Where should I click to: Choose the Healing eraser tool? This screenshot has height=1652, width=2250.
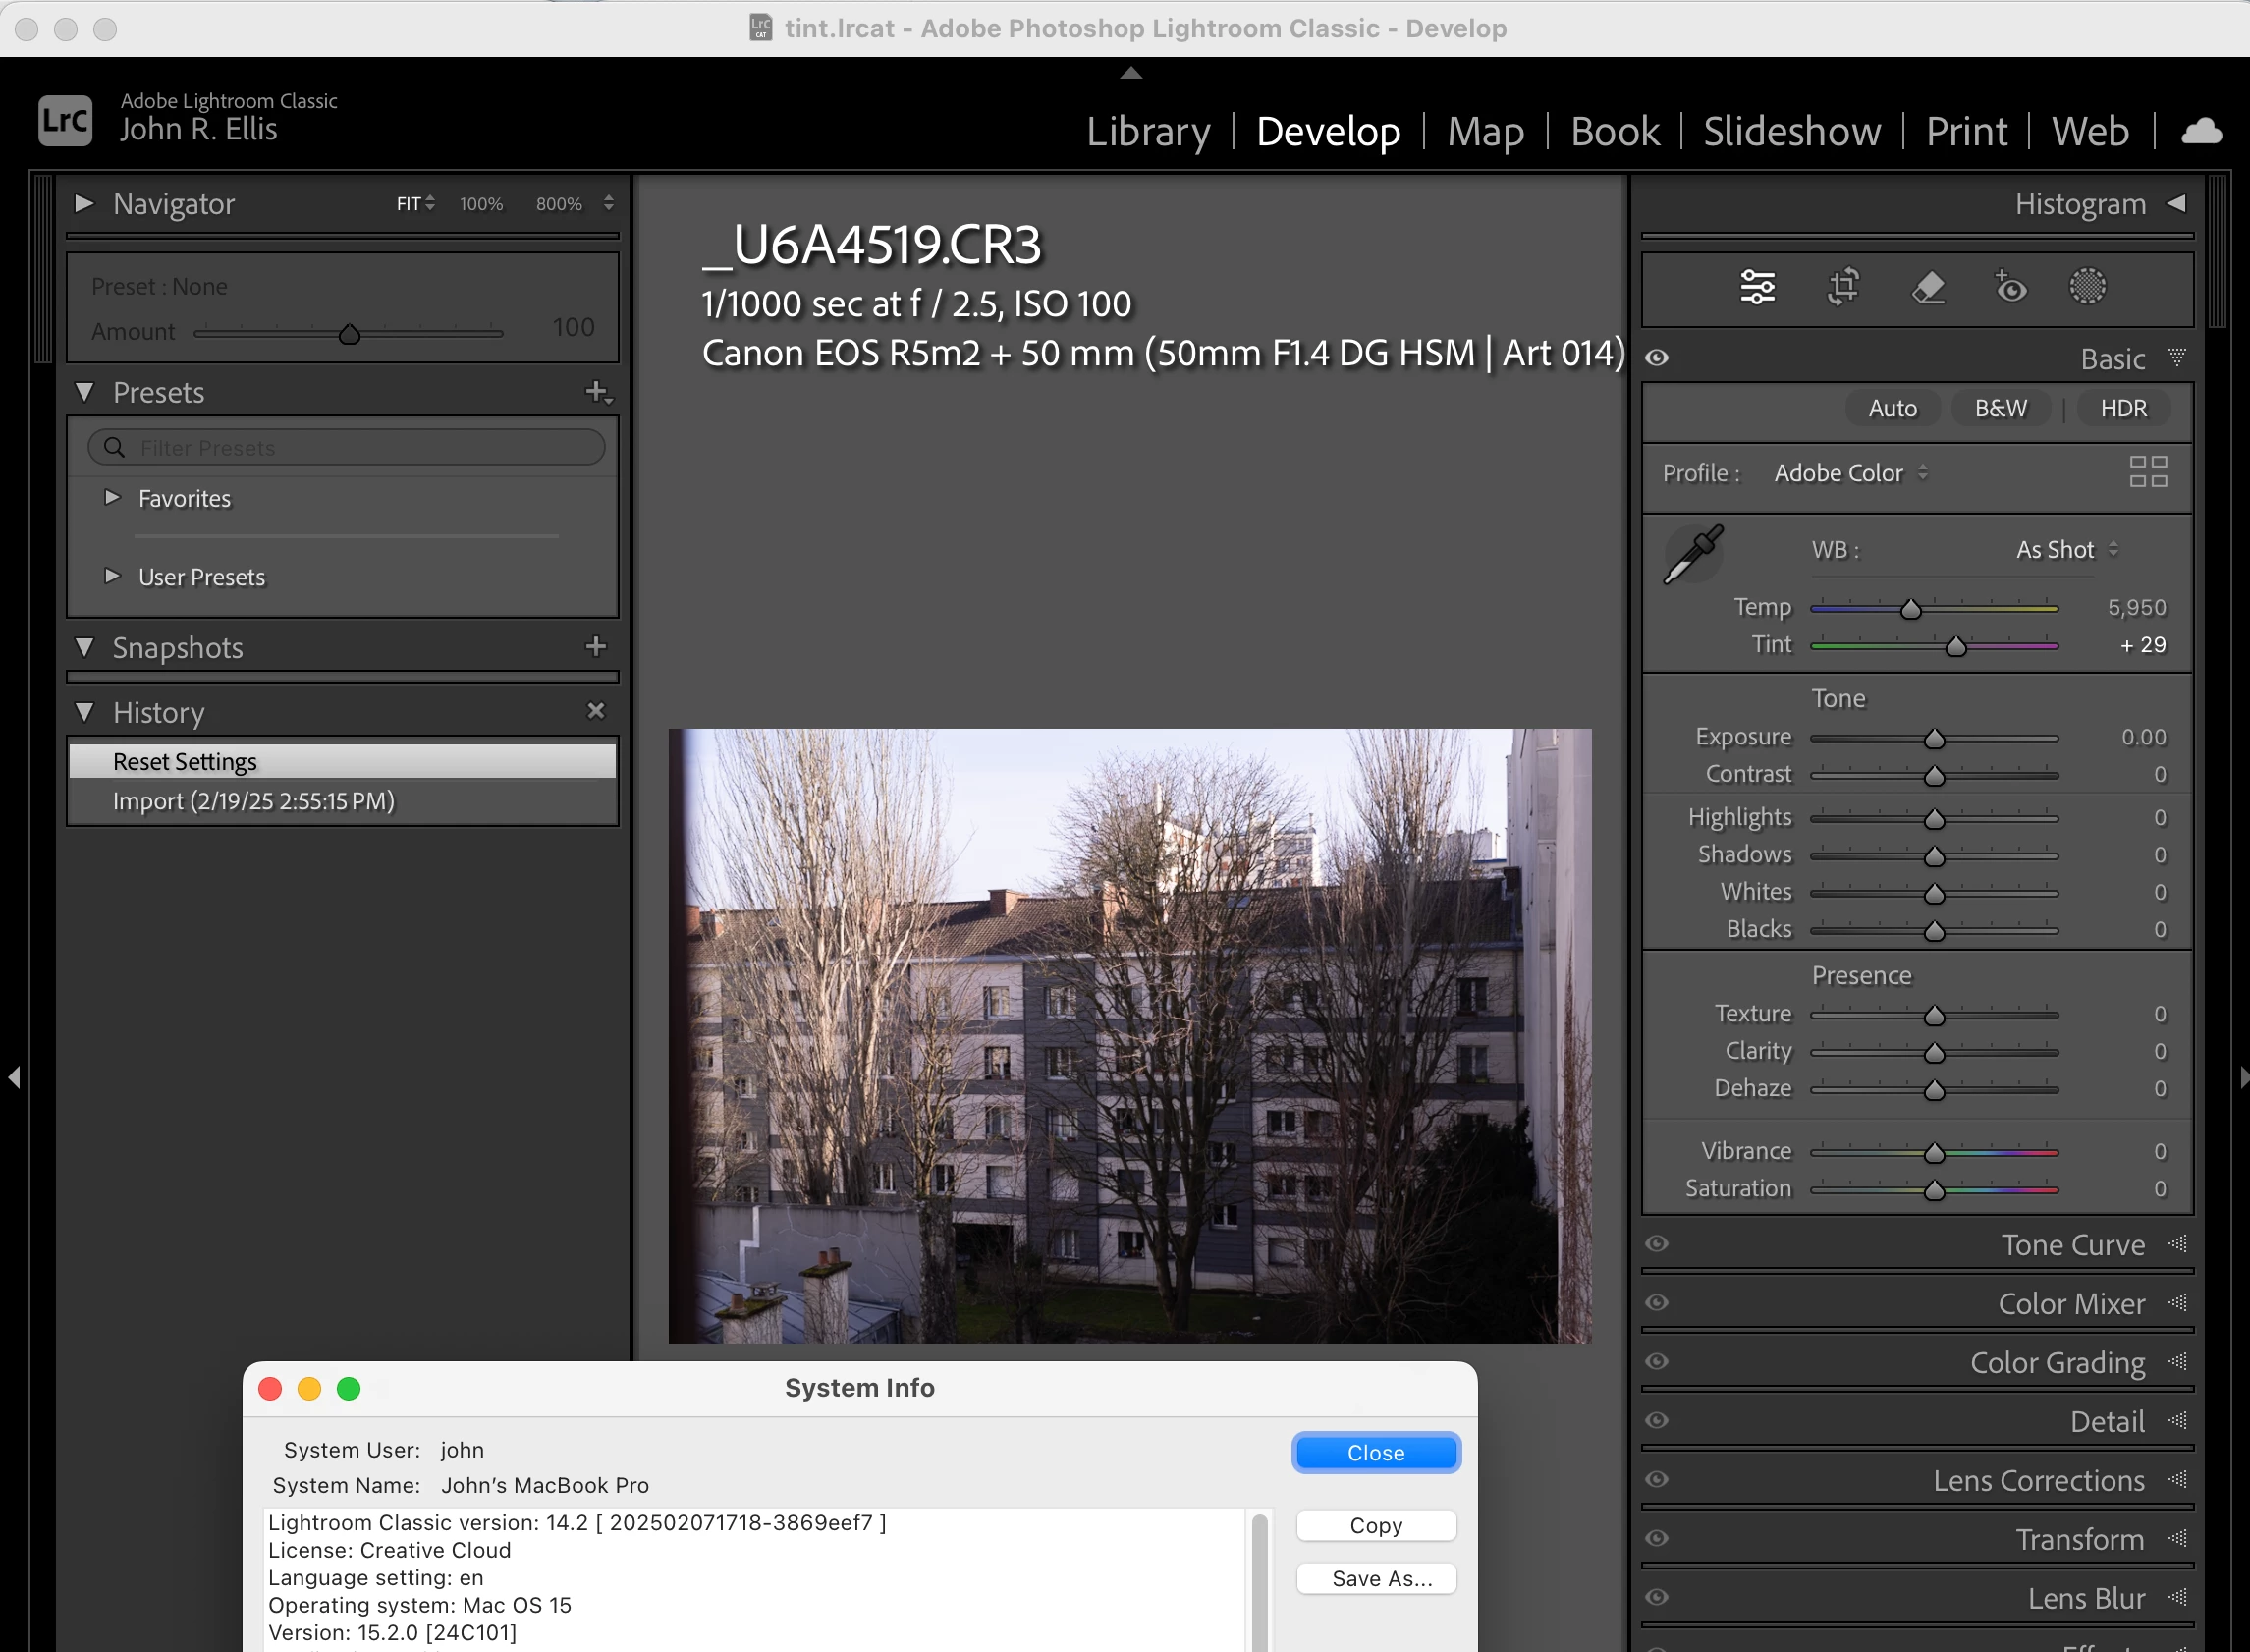1927,287
